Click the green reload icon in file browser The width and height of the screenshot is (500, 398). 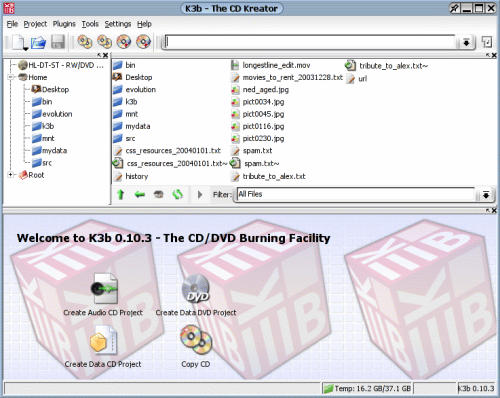tap(178, 194)
